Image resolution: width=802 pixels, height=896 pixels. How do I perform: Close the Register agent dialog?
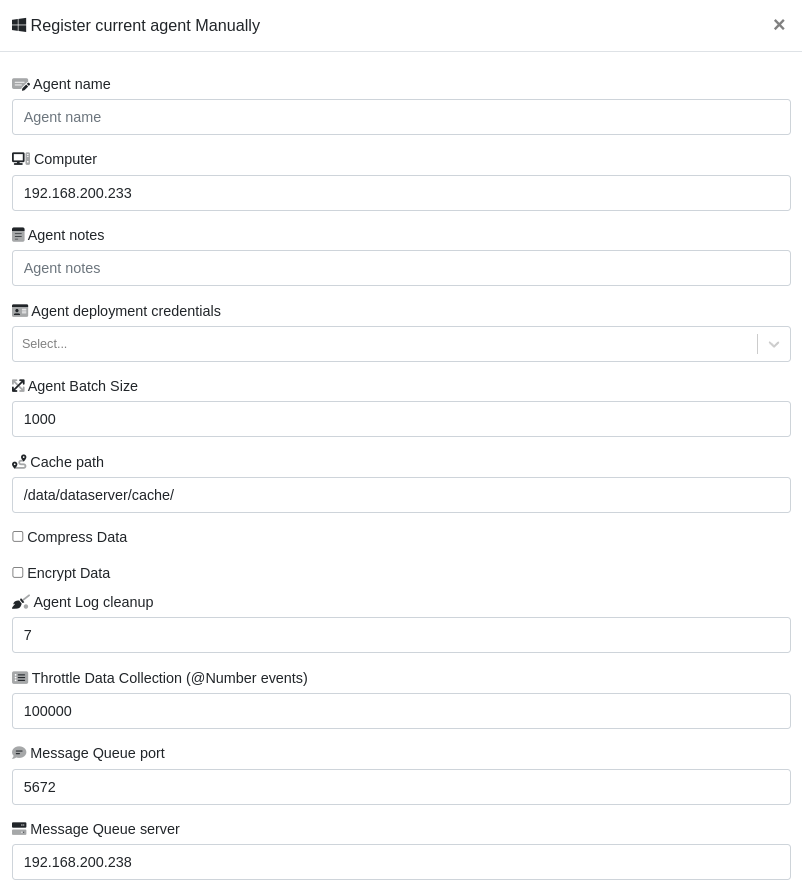click(779, 25)
